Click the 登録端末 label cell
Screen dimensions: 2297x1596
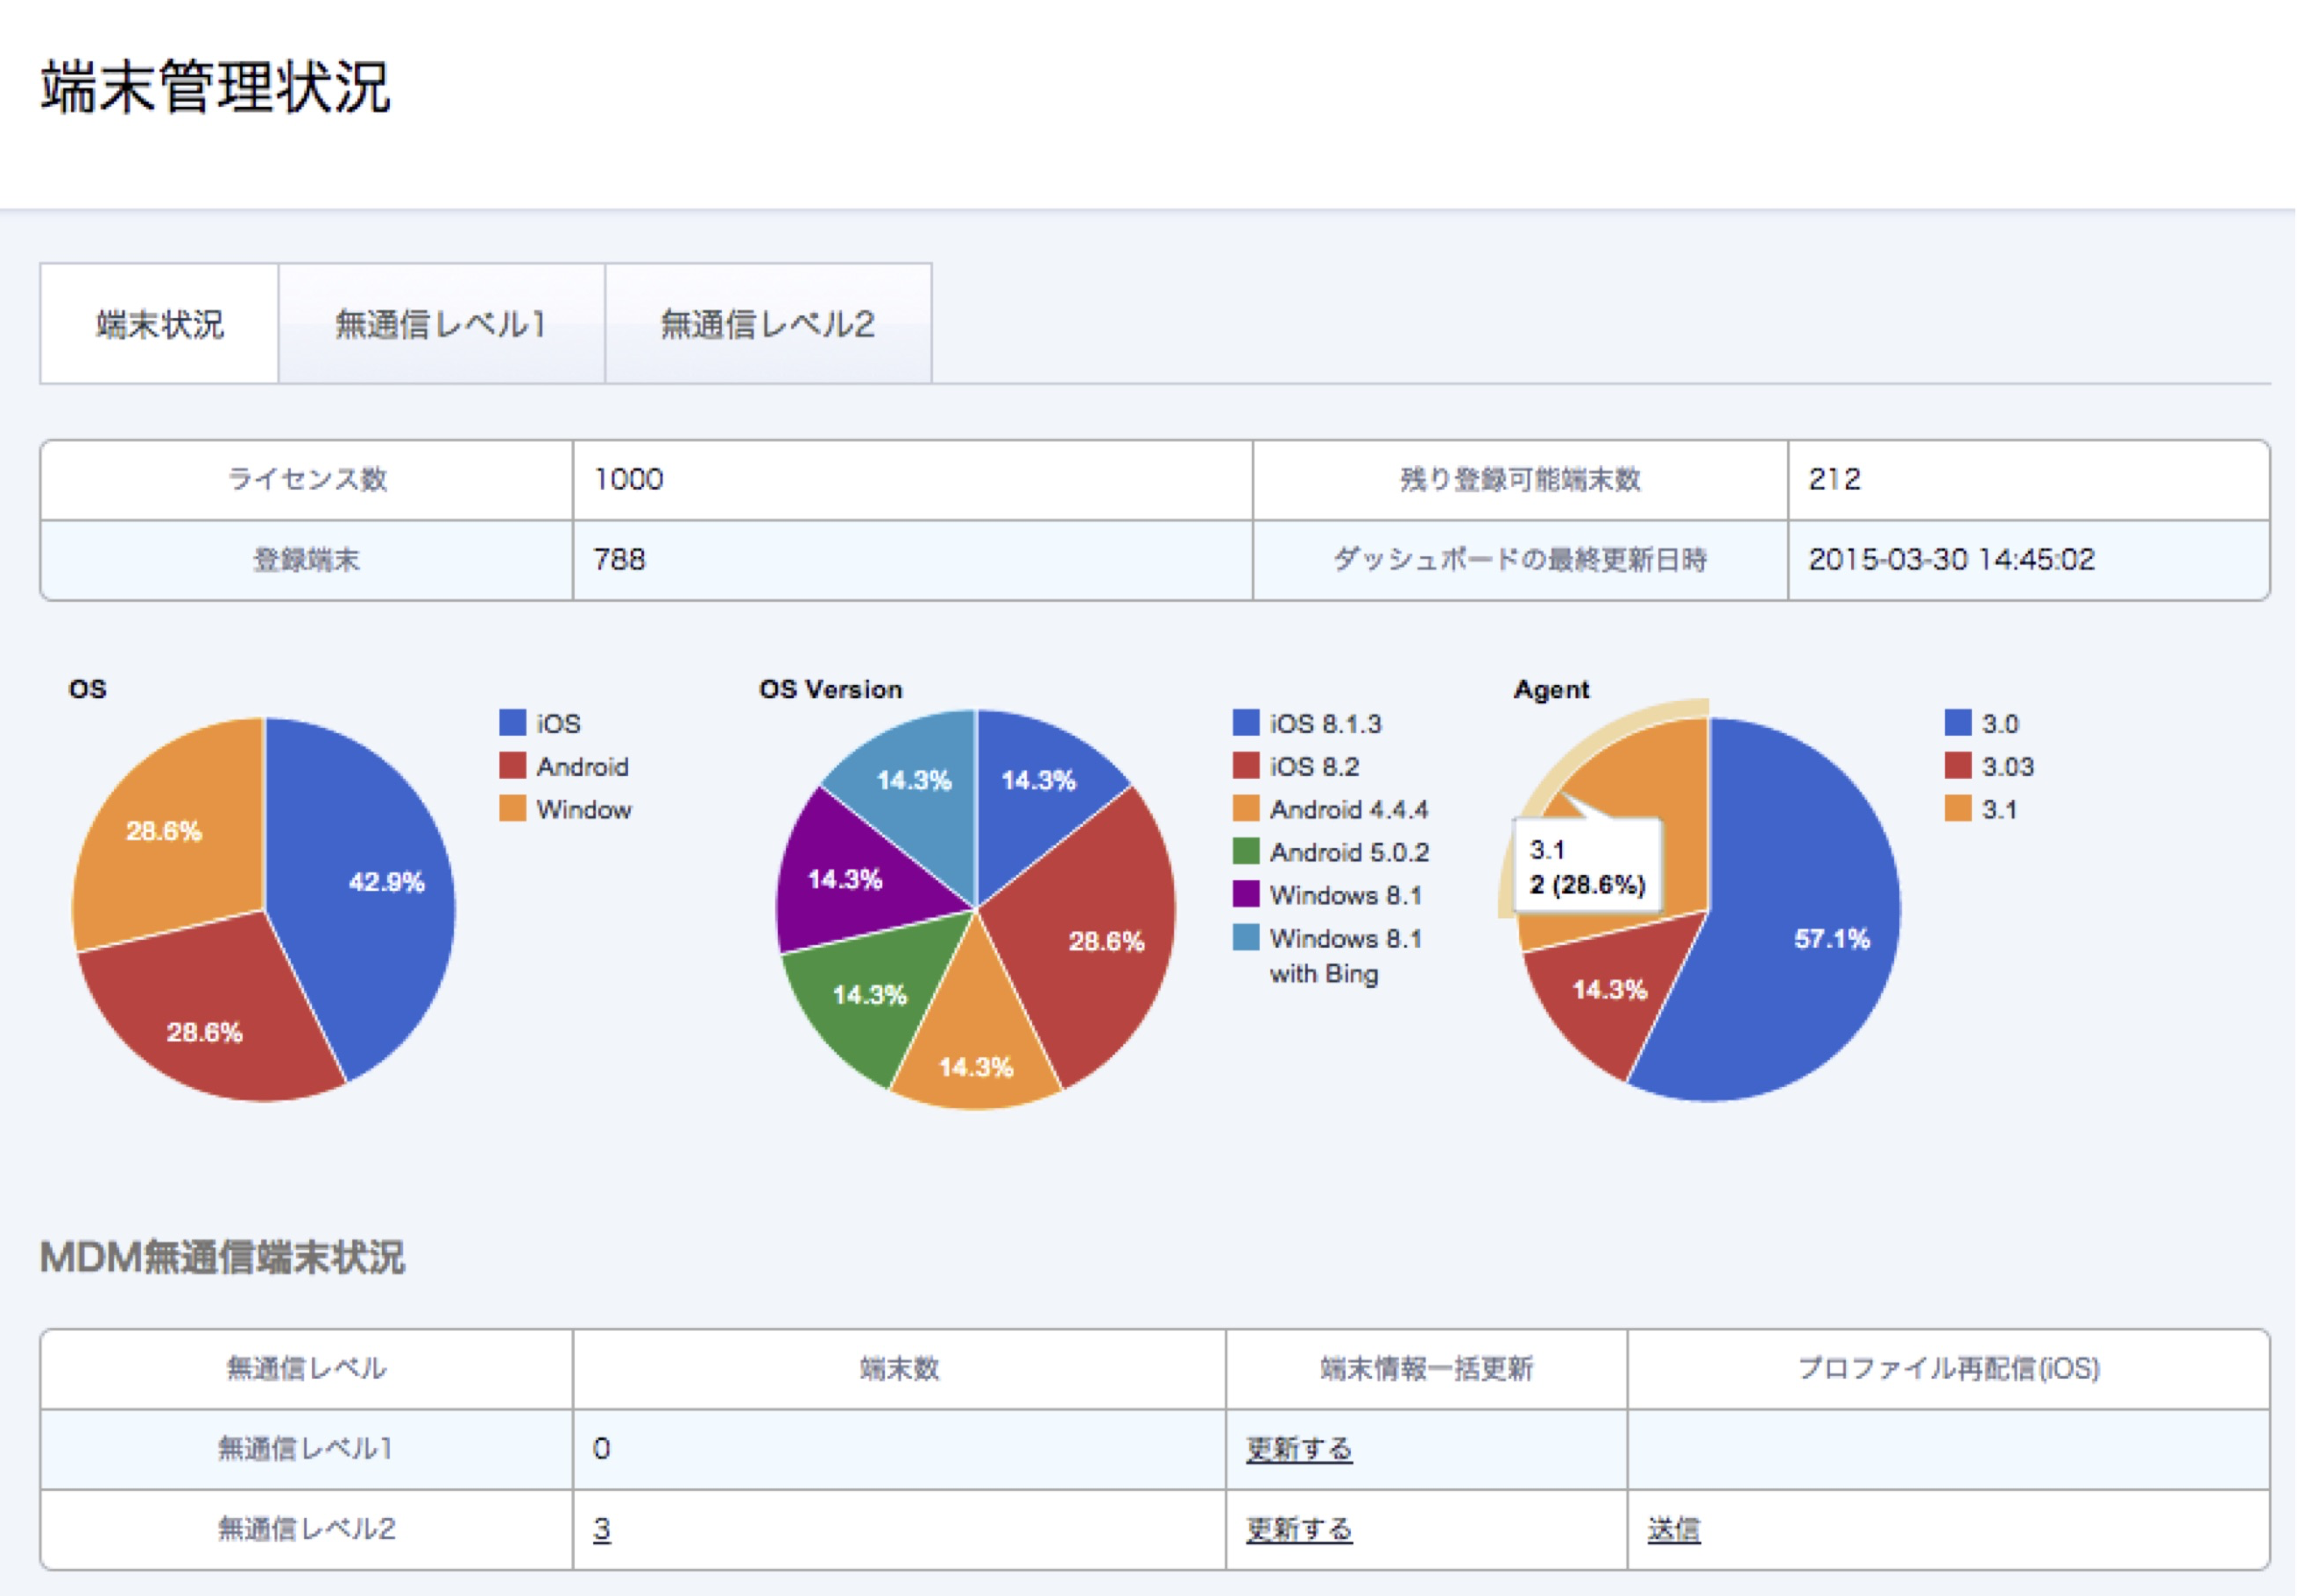[x=306, y=559]
